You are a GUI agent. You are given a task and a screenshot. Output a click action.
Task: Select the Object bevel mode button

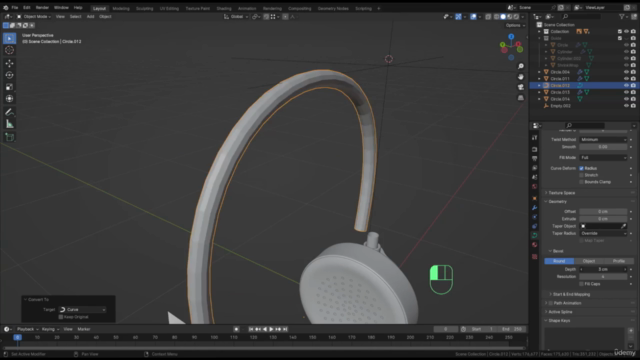point(589,261)
